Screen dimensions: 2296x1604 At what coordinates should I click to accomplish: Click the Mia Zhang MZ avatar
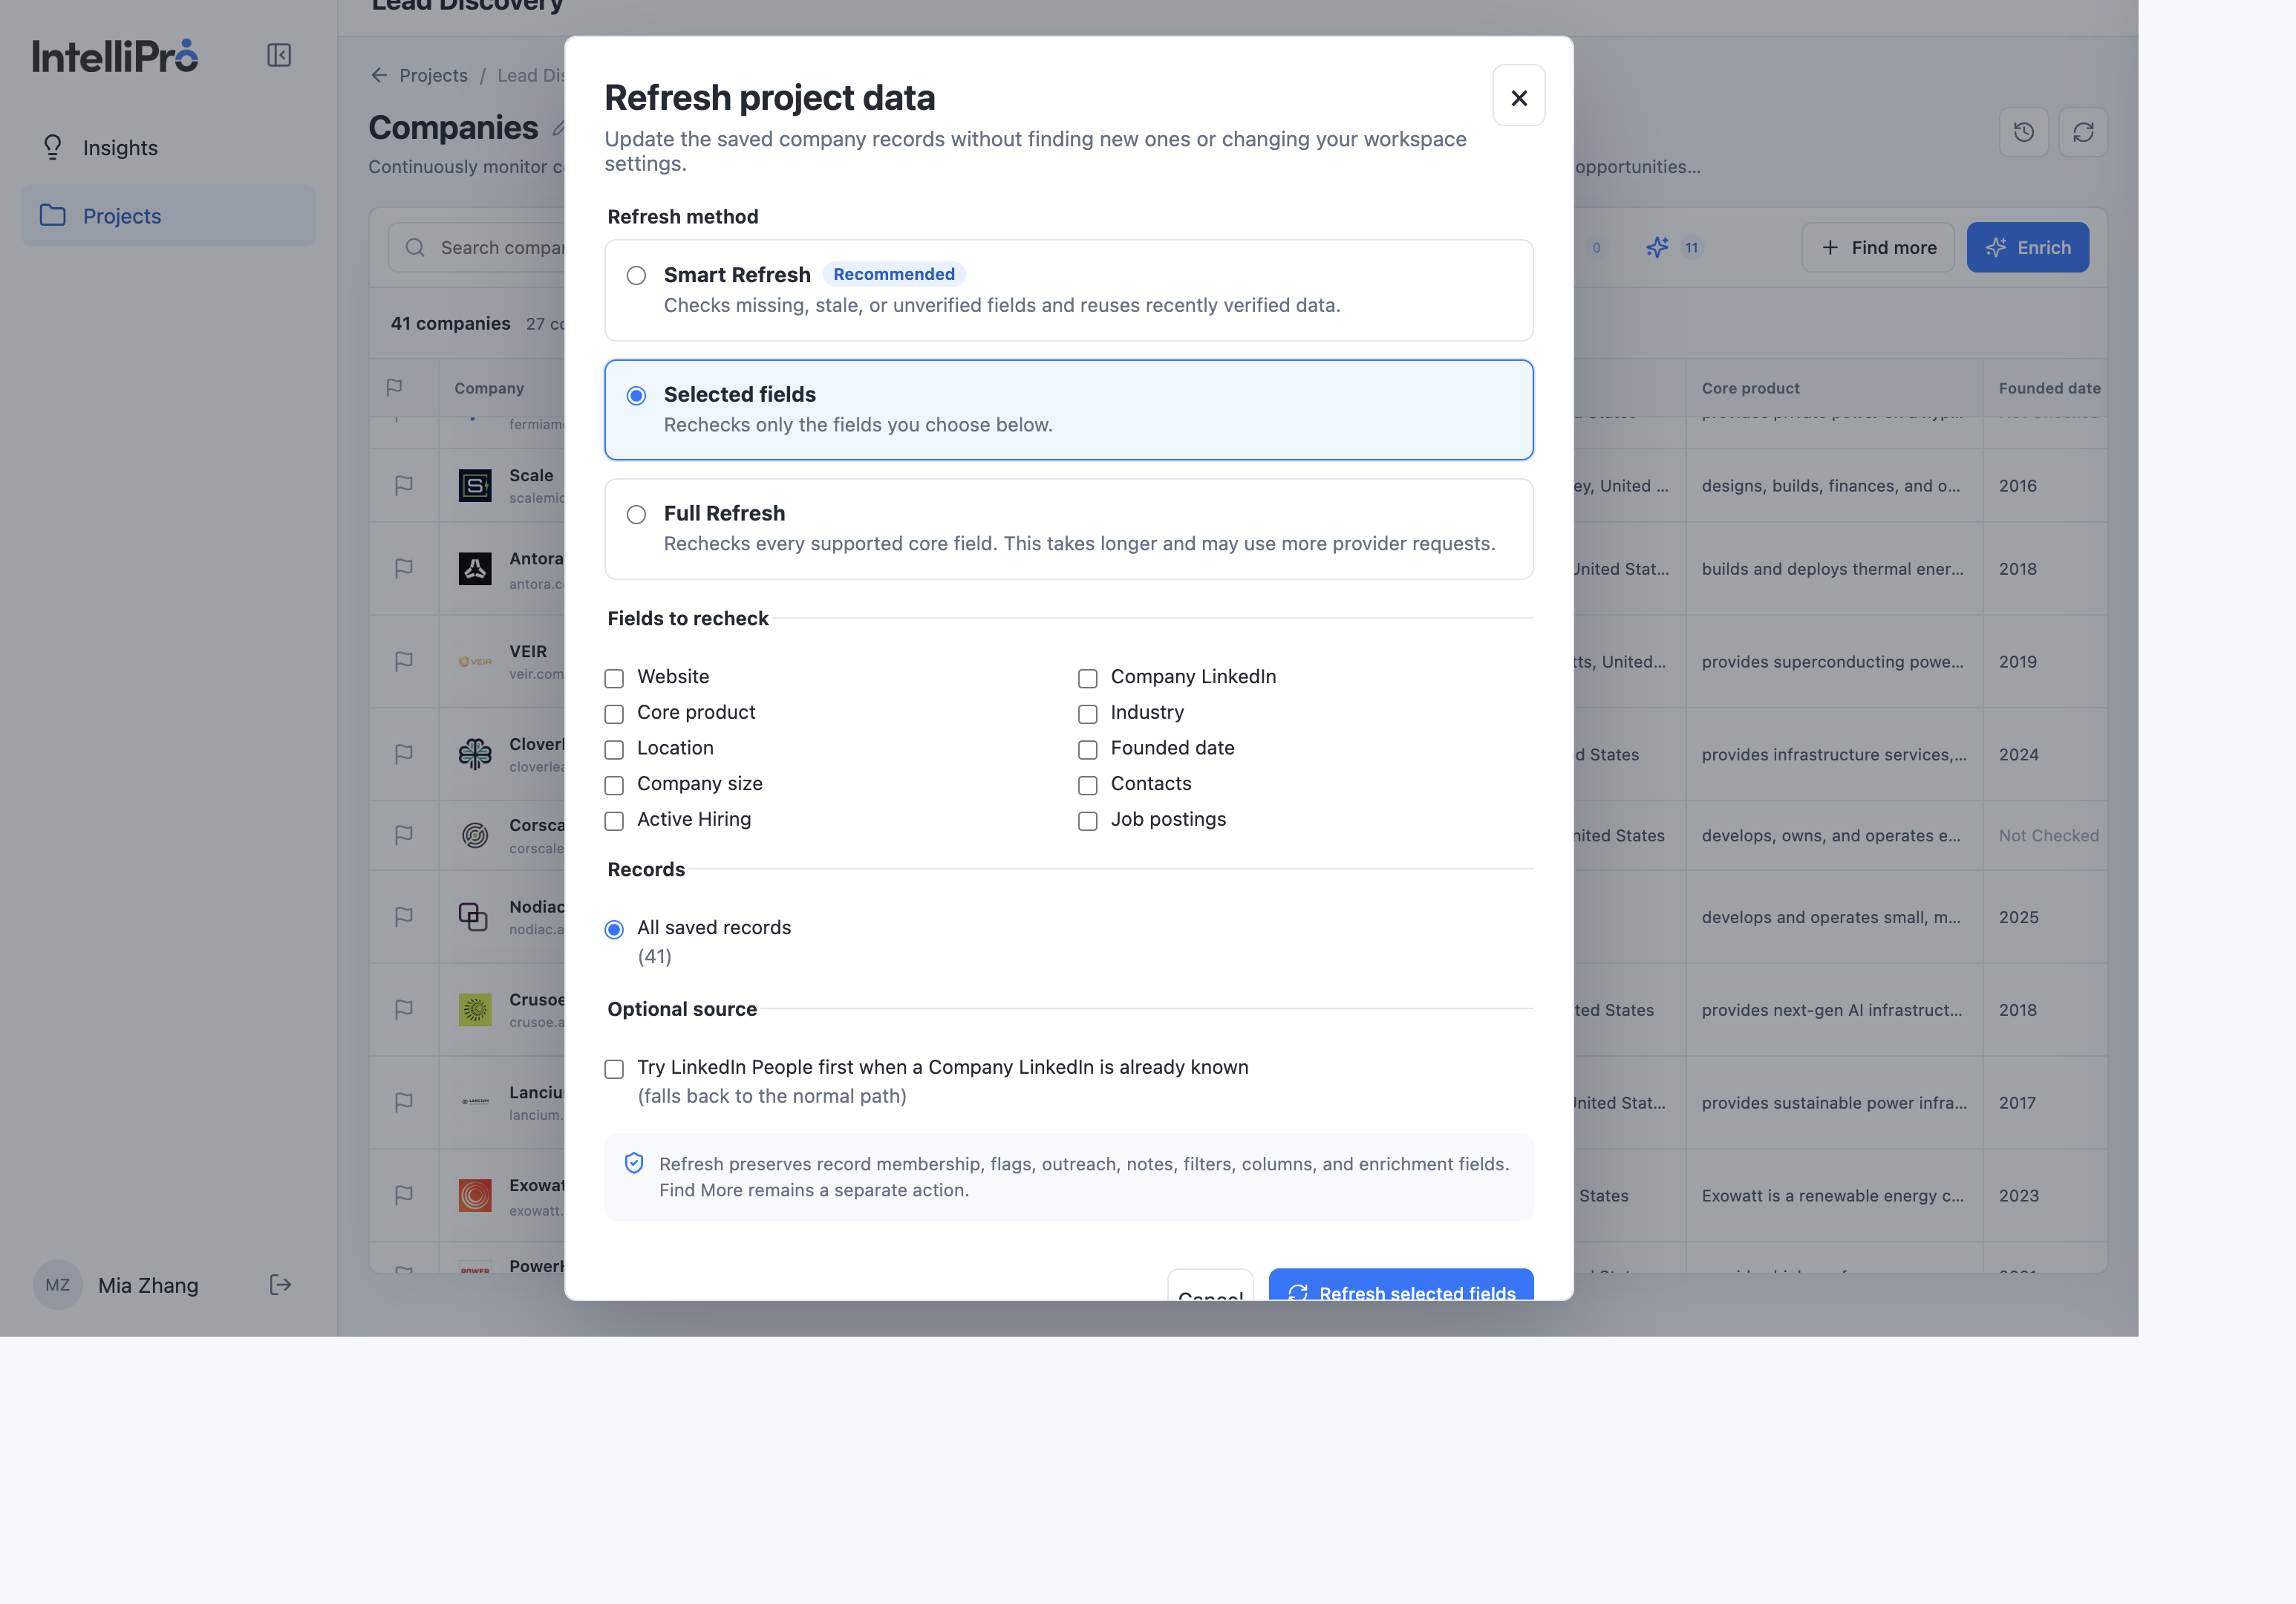click(58, 1284)
